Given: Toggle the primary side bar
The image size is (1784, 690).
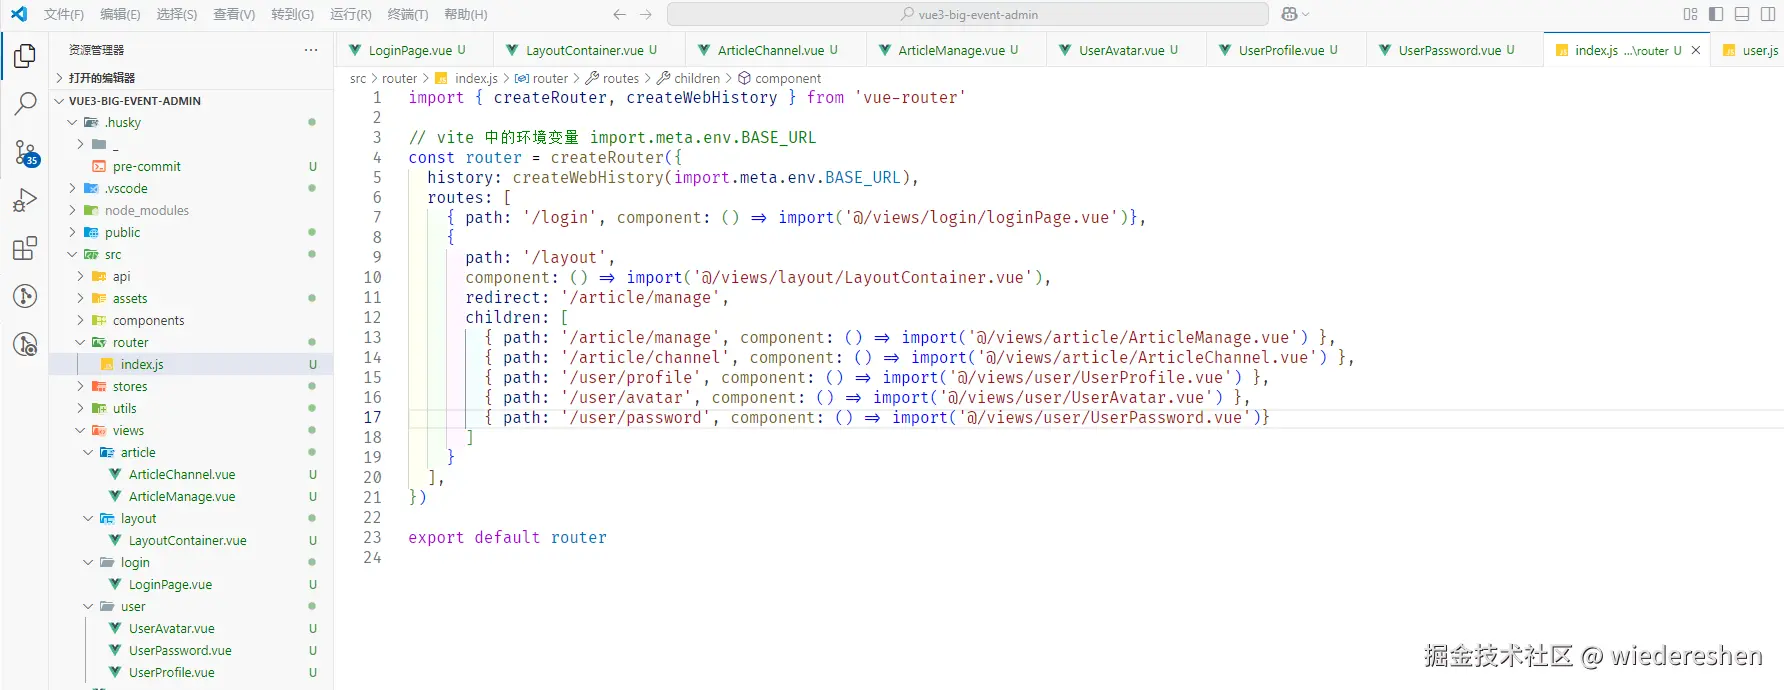Looking at the screenshot, I should pos(1716,14).
